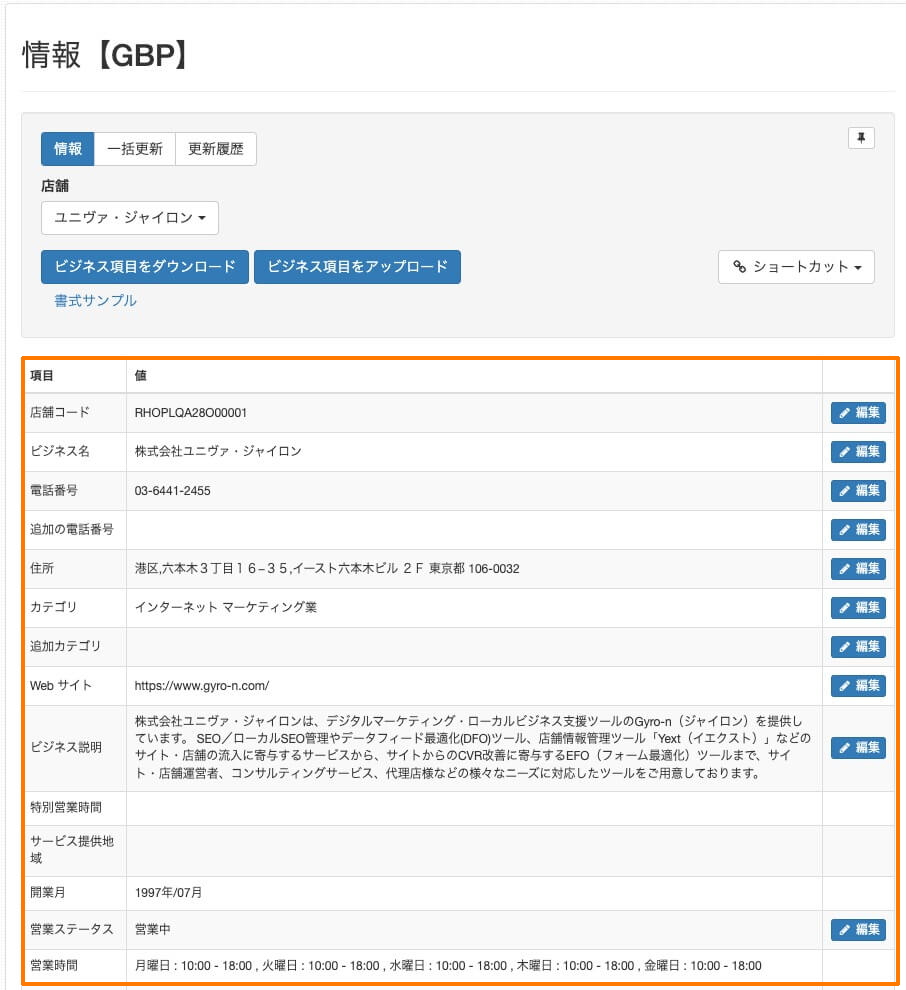Edit the Web サイト URL
This screenshot has width=906, height=990.
point(858,686)
